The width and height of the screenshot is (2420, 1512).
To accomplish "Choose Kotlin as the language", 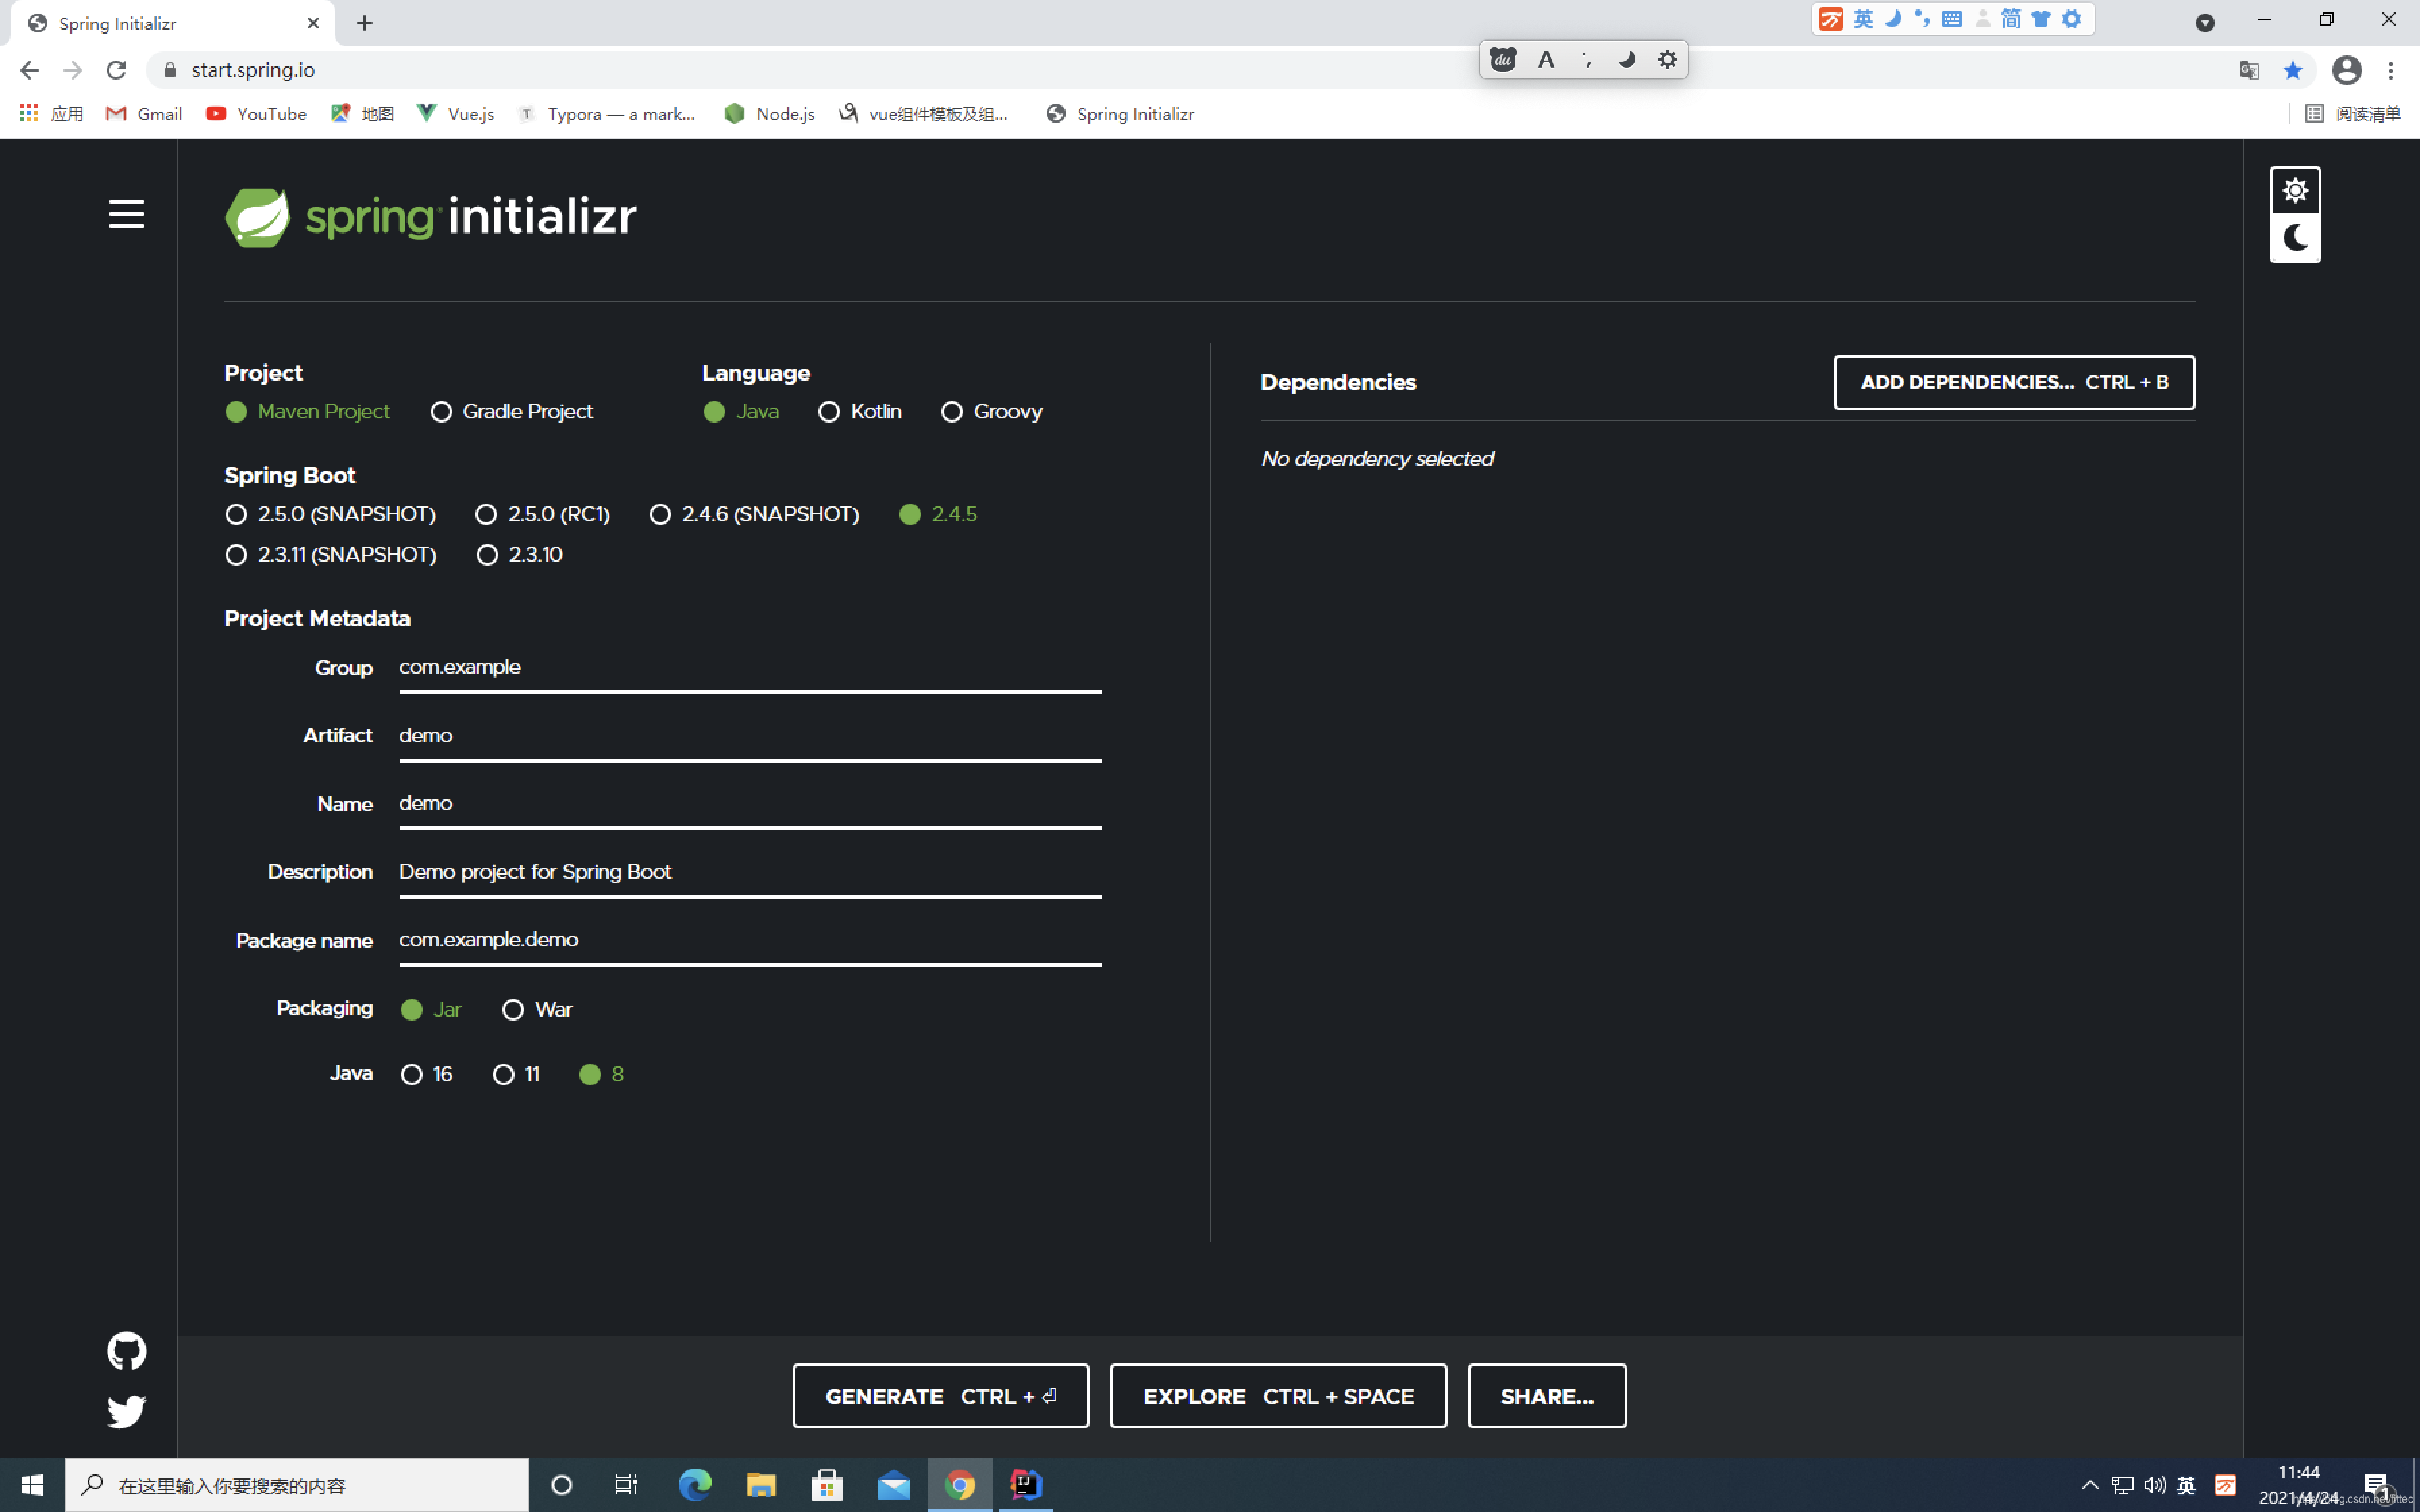I will point(860,412).
